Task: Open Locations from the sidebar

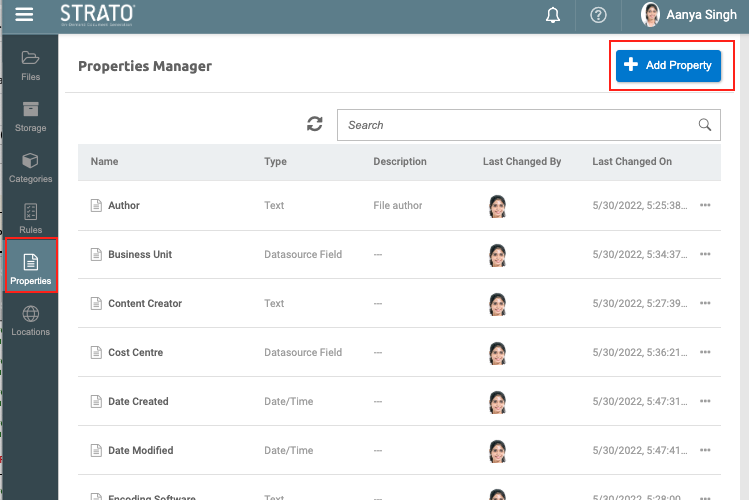Action: (x=30, y=321)
